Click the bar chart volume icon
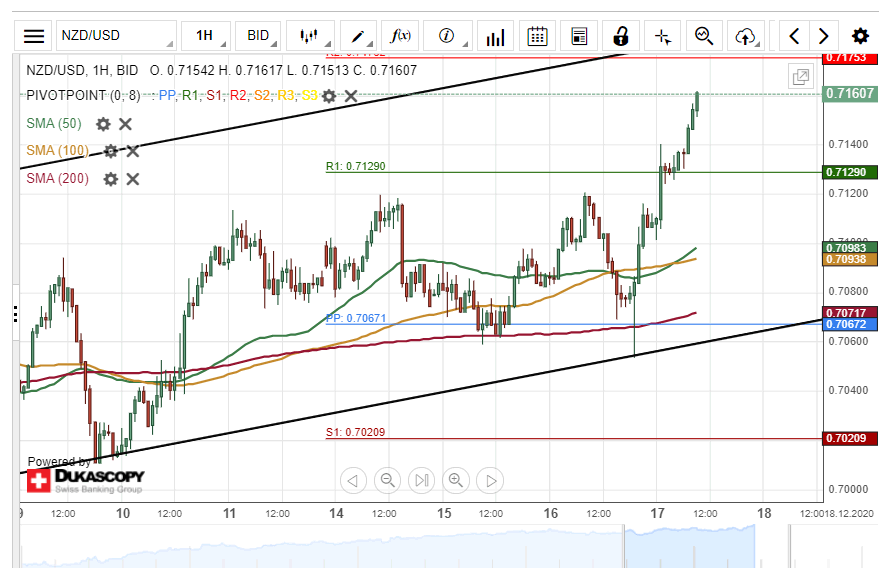Viewport: 885px width, 575px height. [x=494, y=37]
